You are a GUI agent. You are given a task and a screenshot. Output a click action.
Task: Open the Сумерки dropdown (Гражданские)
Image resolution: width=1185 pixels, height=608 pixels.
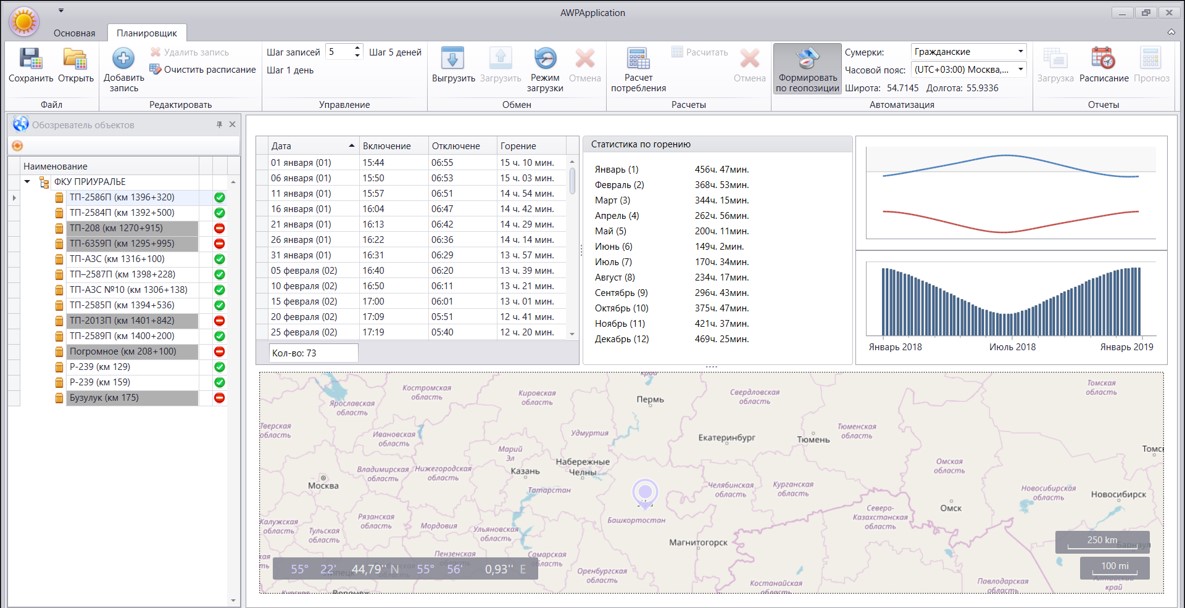tap(969, 51)
